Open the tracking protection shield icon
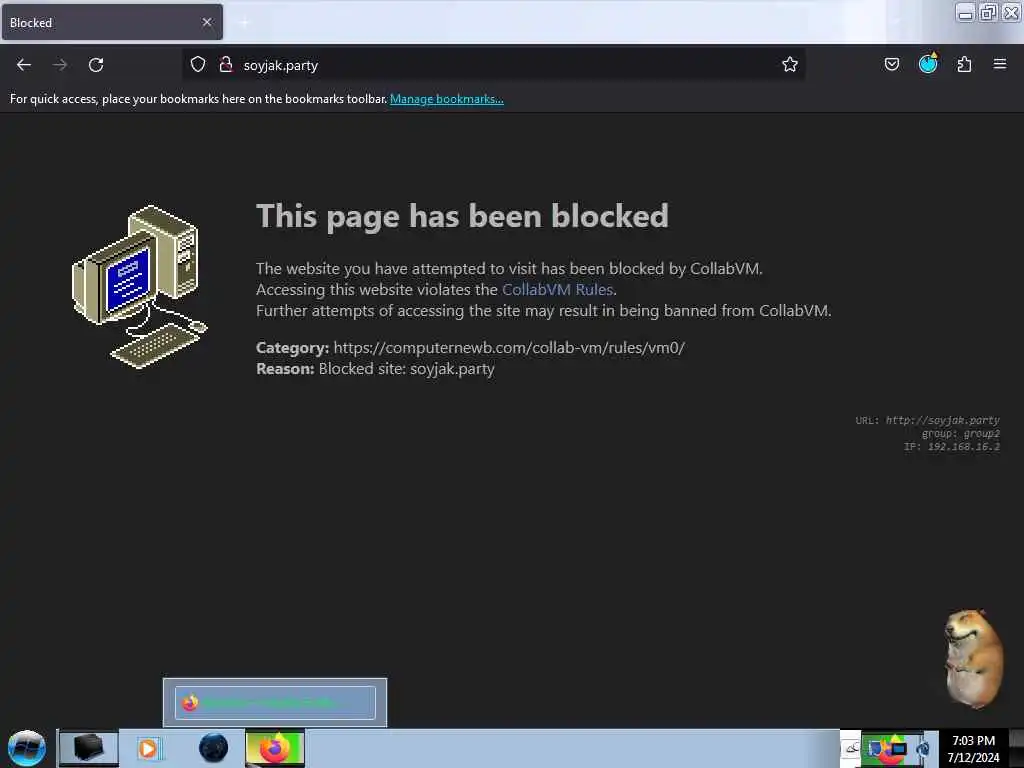Screen dimensions: 1024x768 click(198, 64)
